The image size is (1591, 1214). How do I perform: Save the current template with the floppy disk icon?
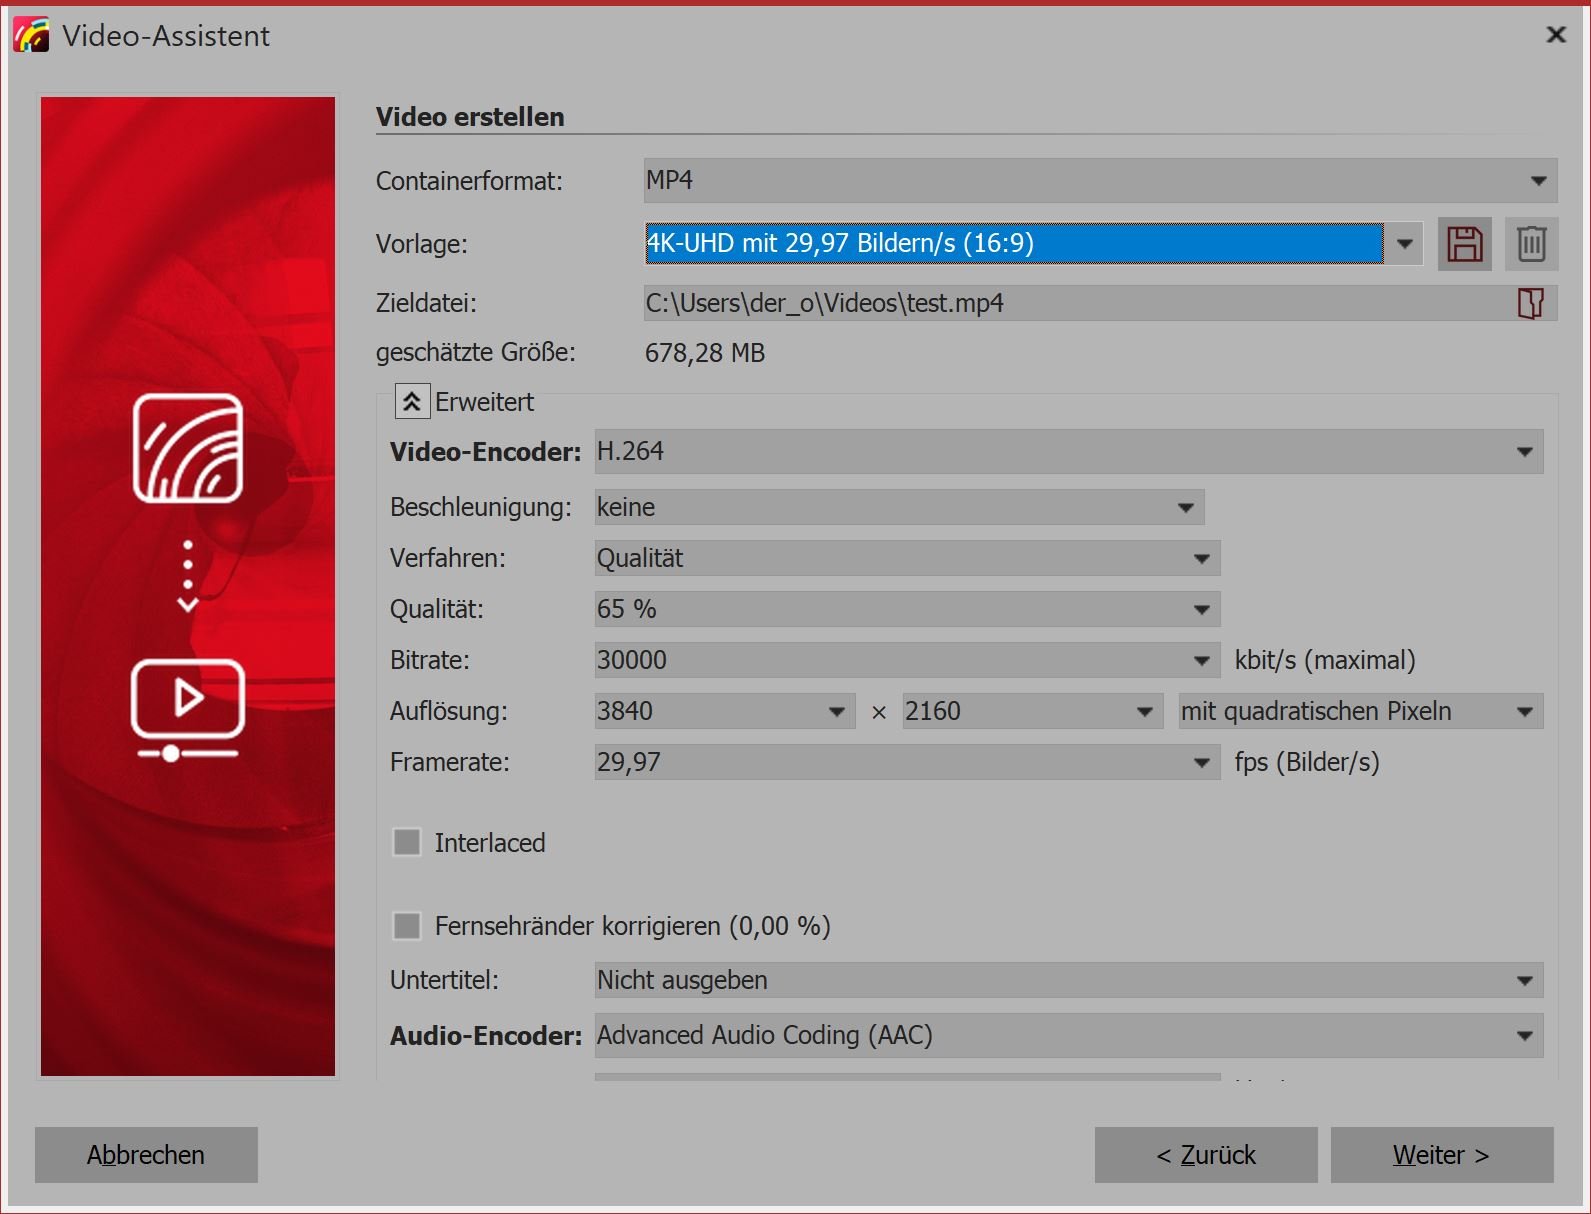point(1464,244)
